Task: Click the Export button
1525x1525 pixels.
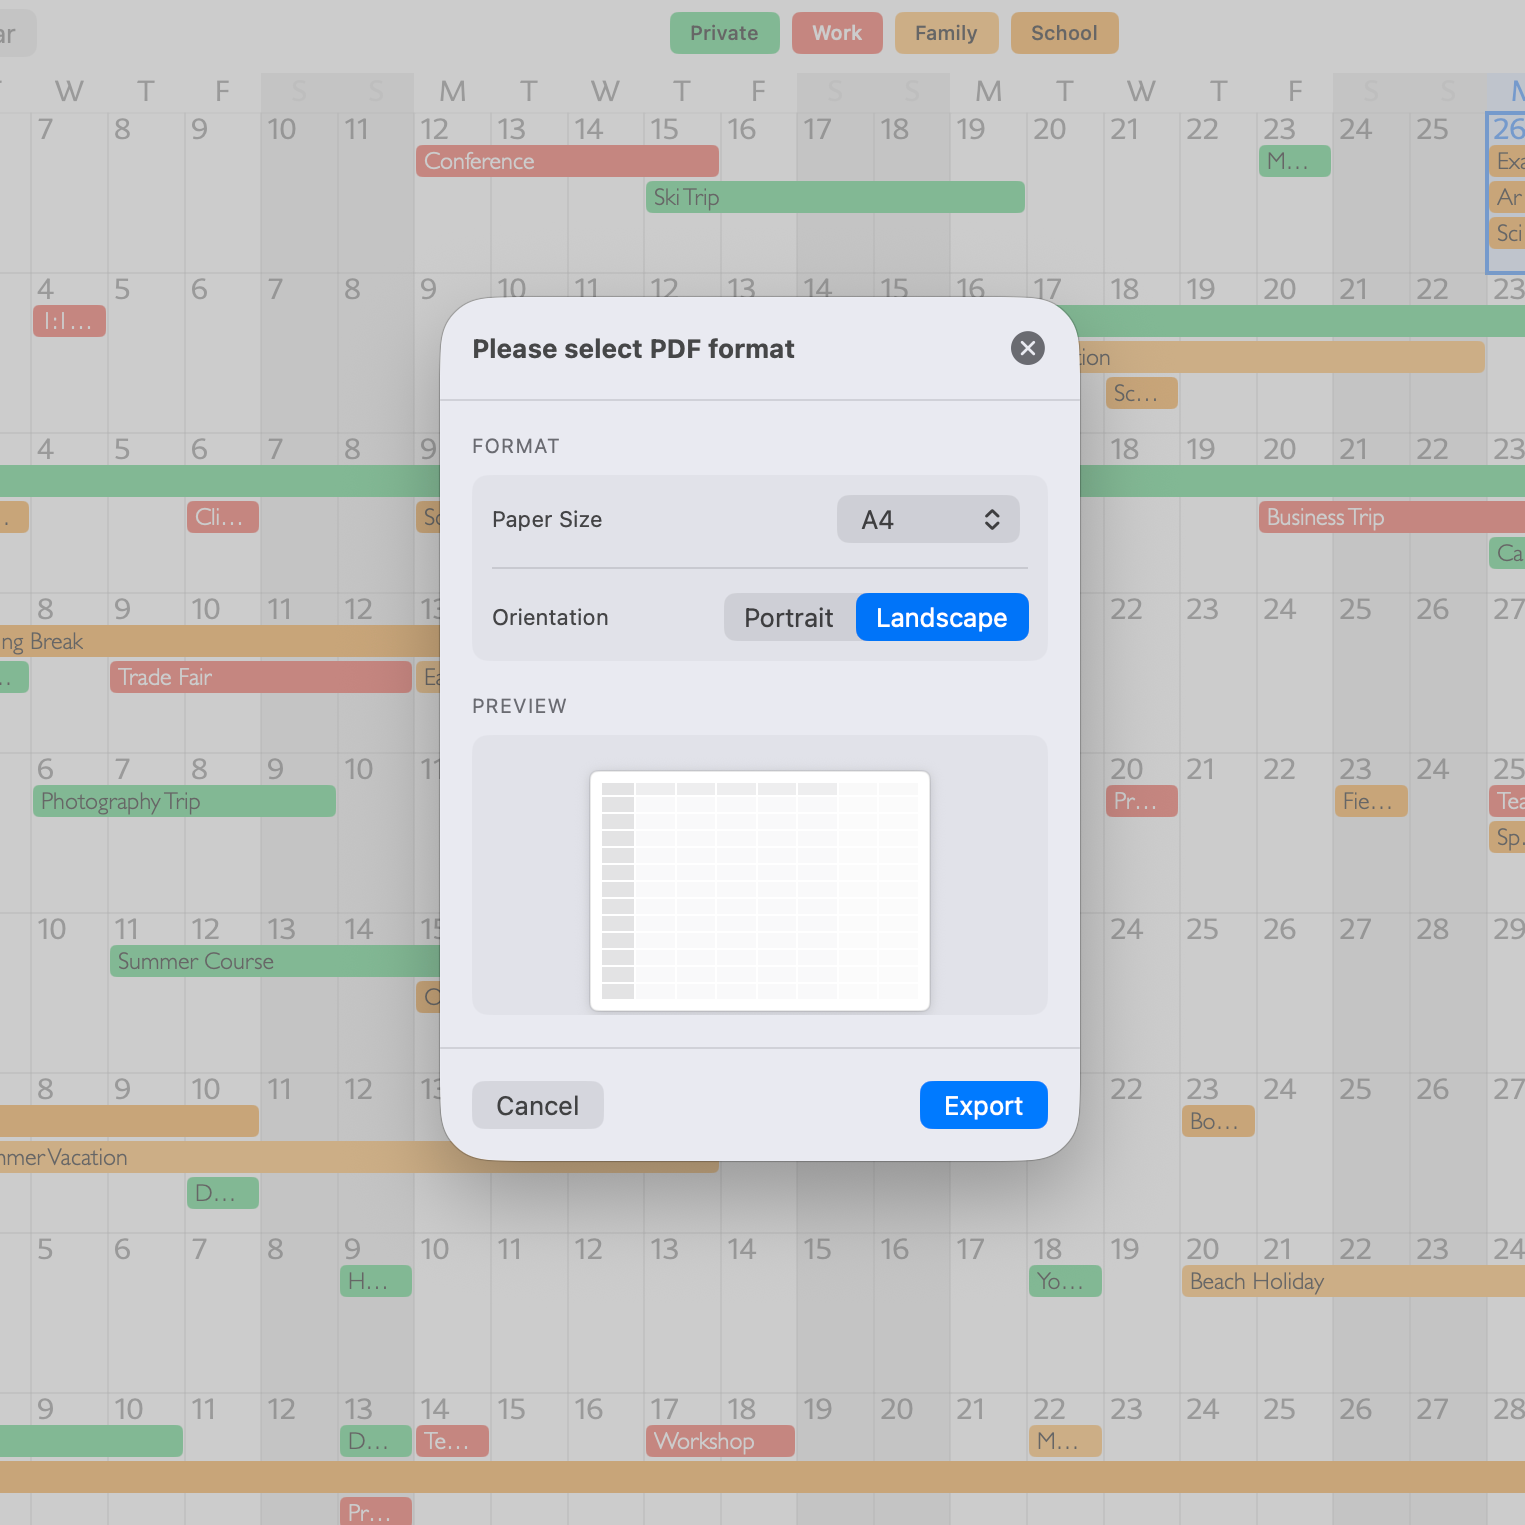Action: (x=983, y=1105)
